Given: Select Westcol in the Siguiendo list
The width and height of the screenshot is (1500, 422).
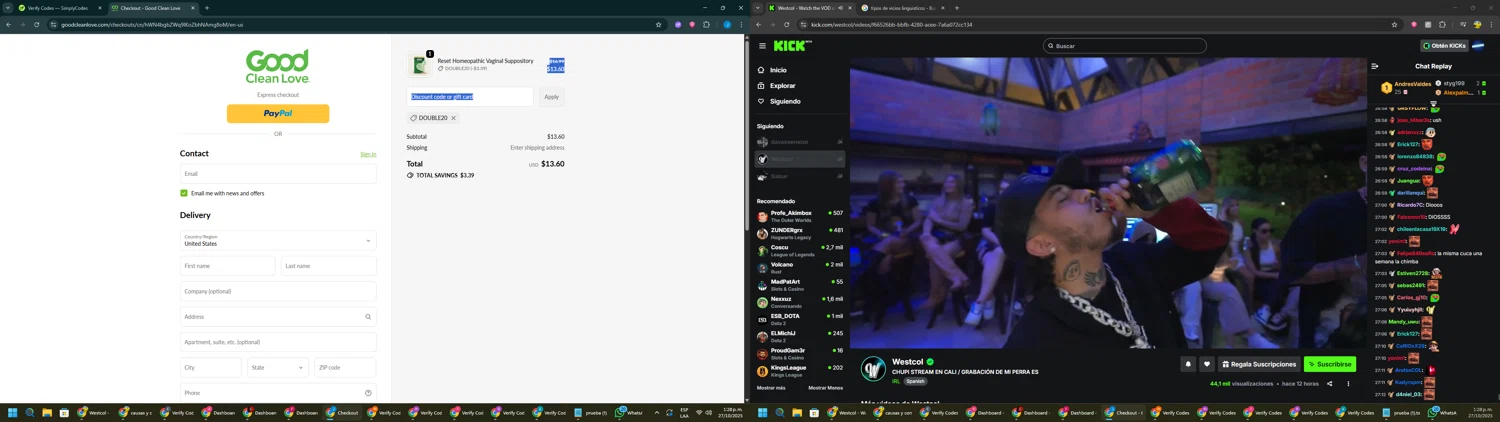Looking at the screenshot, I should pyautogui.click(x=800, y=159).
